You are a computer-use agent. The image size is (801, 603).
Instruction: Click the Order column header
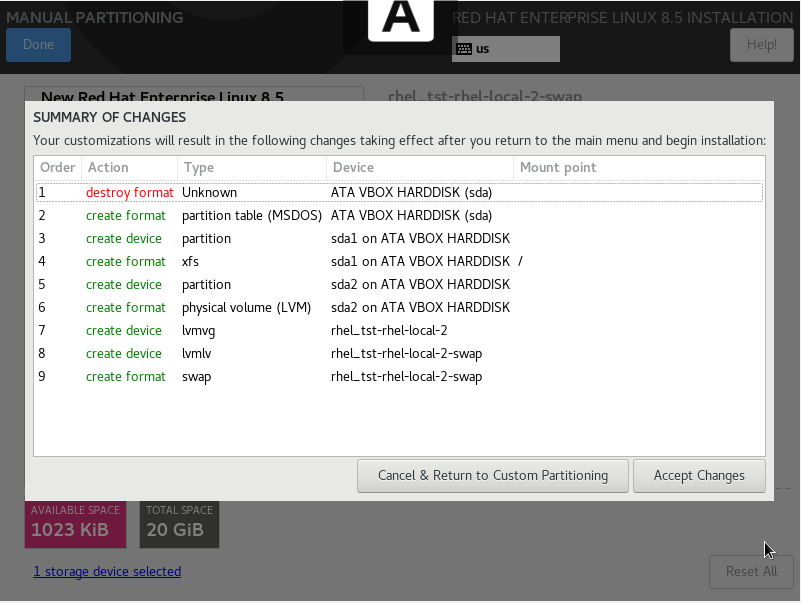pos(57,168)
